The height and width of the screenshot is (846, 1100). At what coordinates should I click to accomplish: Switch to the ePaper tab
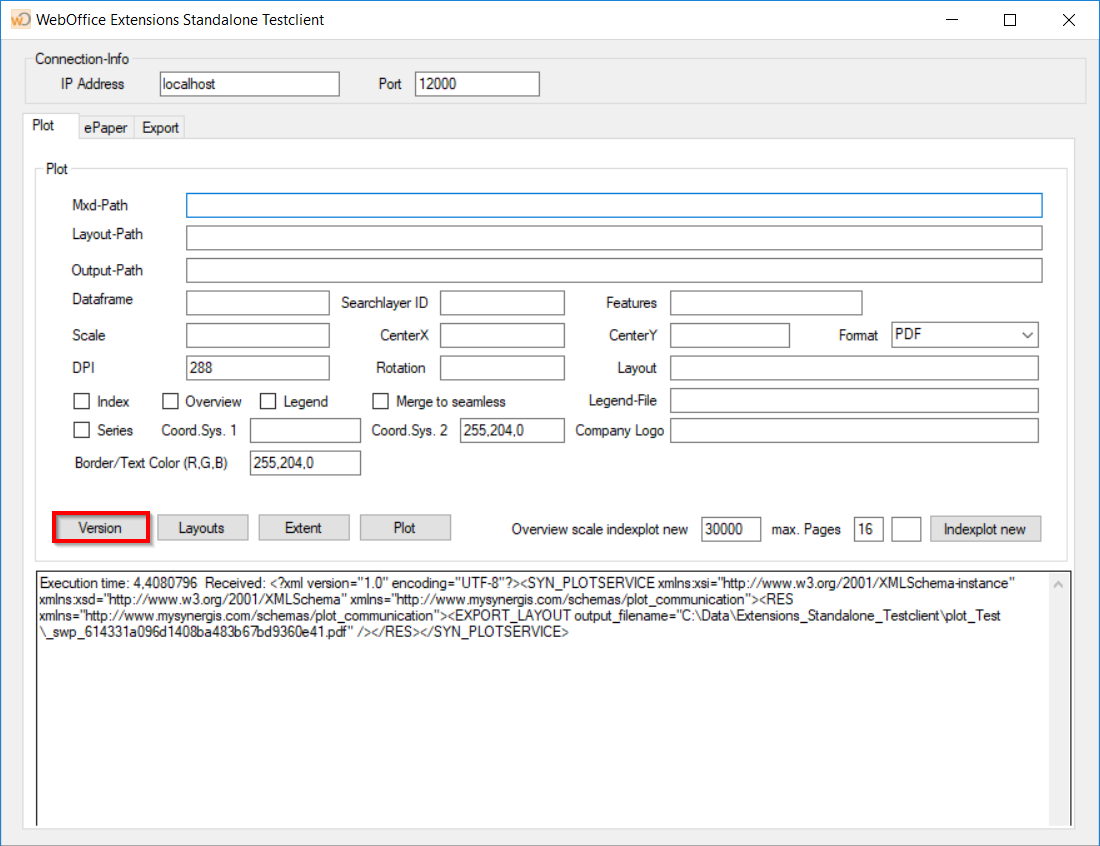click(x=105, y=127)
